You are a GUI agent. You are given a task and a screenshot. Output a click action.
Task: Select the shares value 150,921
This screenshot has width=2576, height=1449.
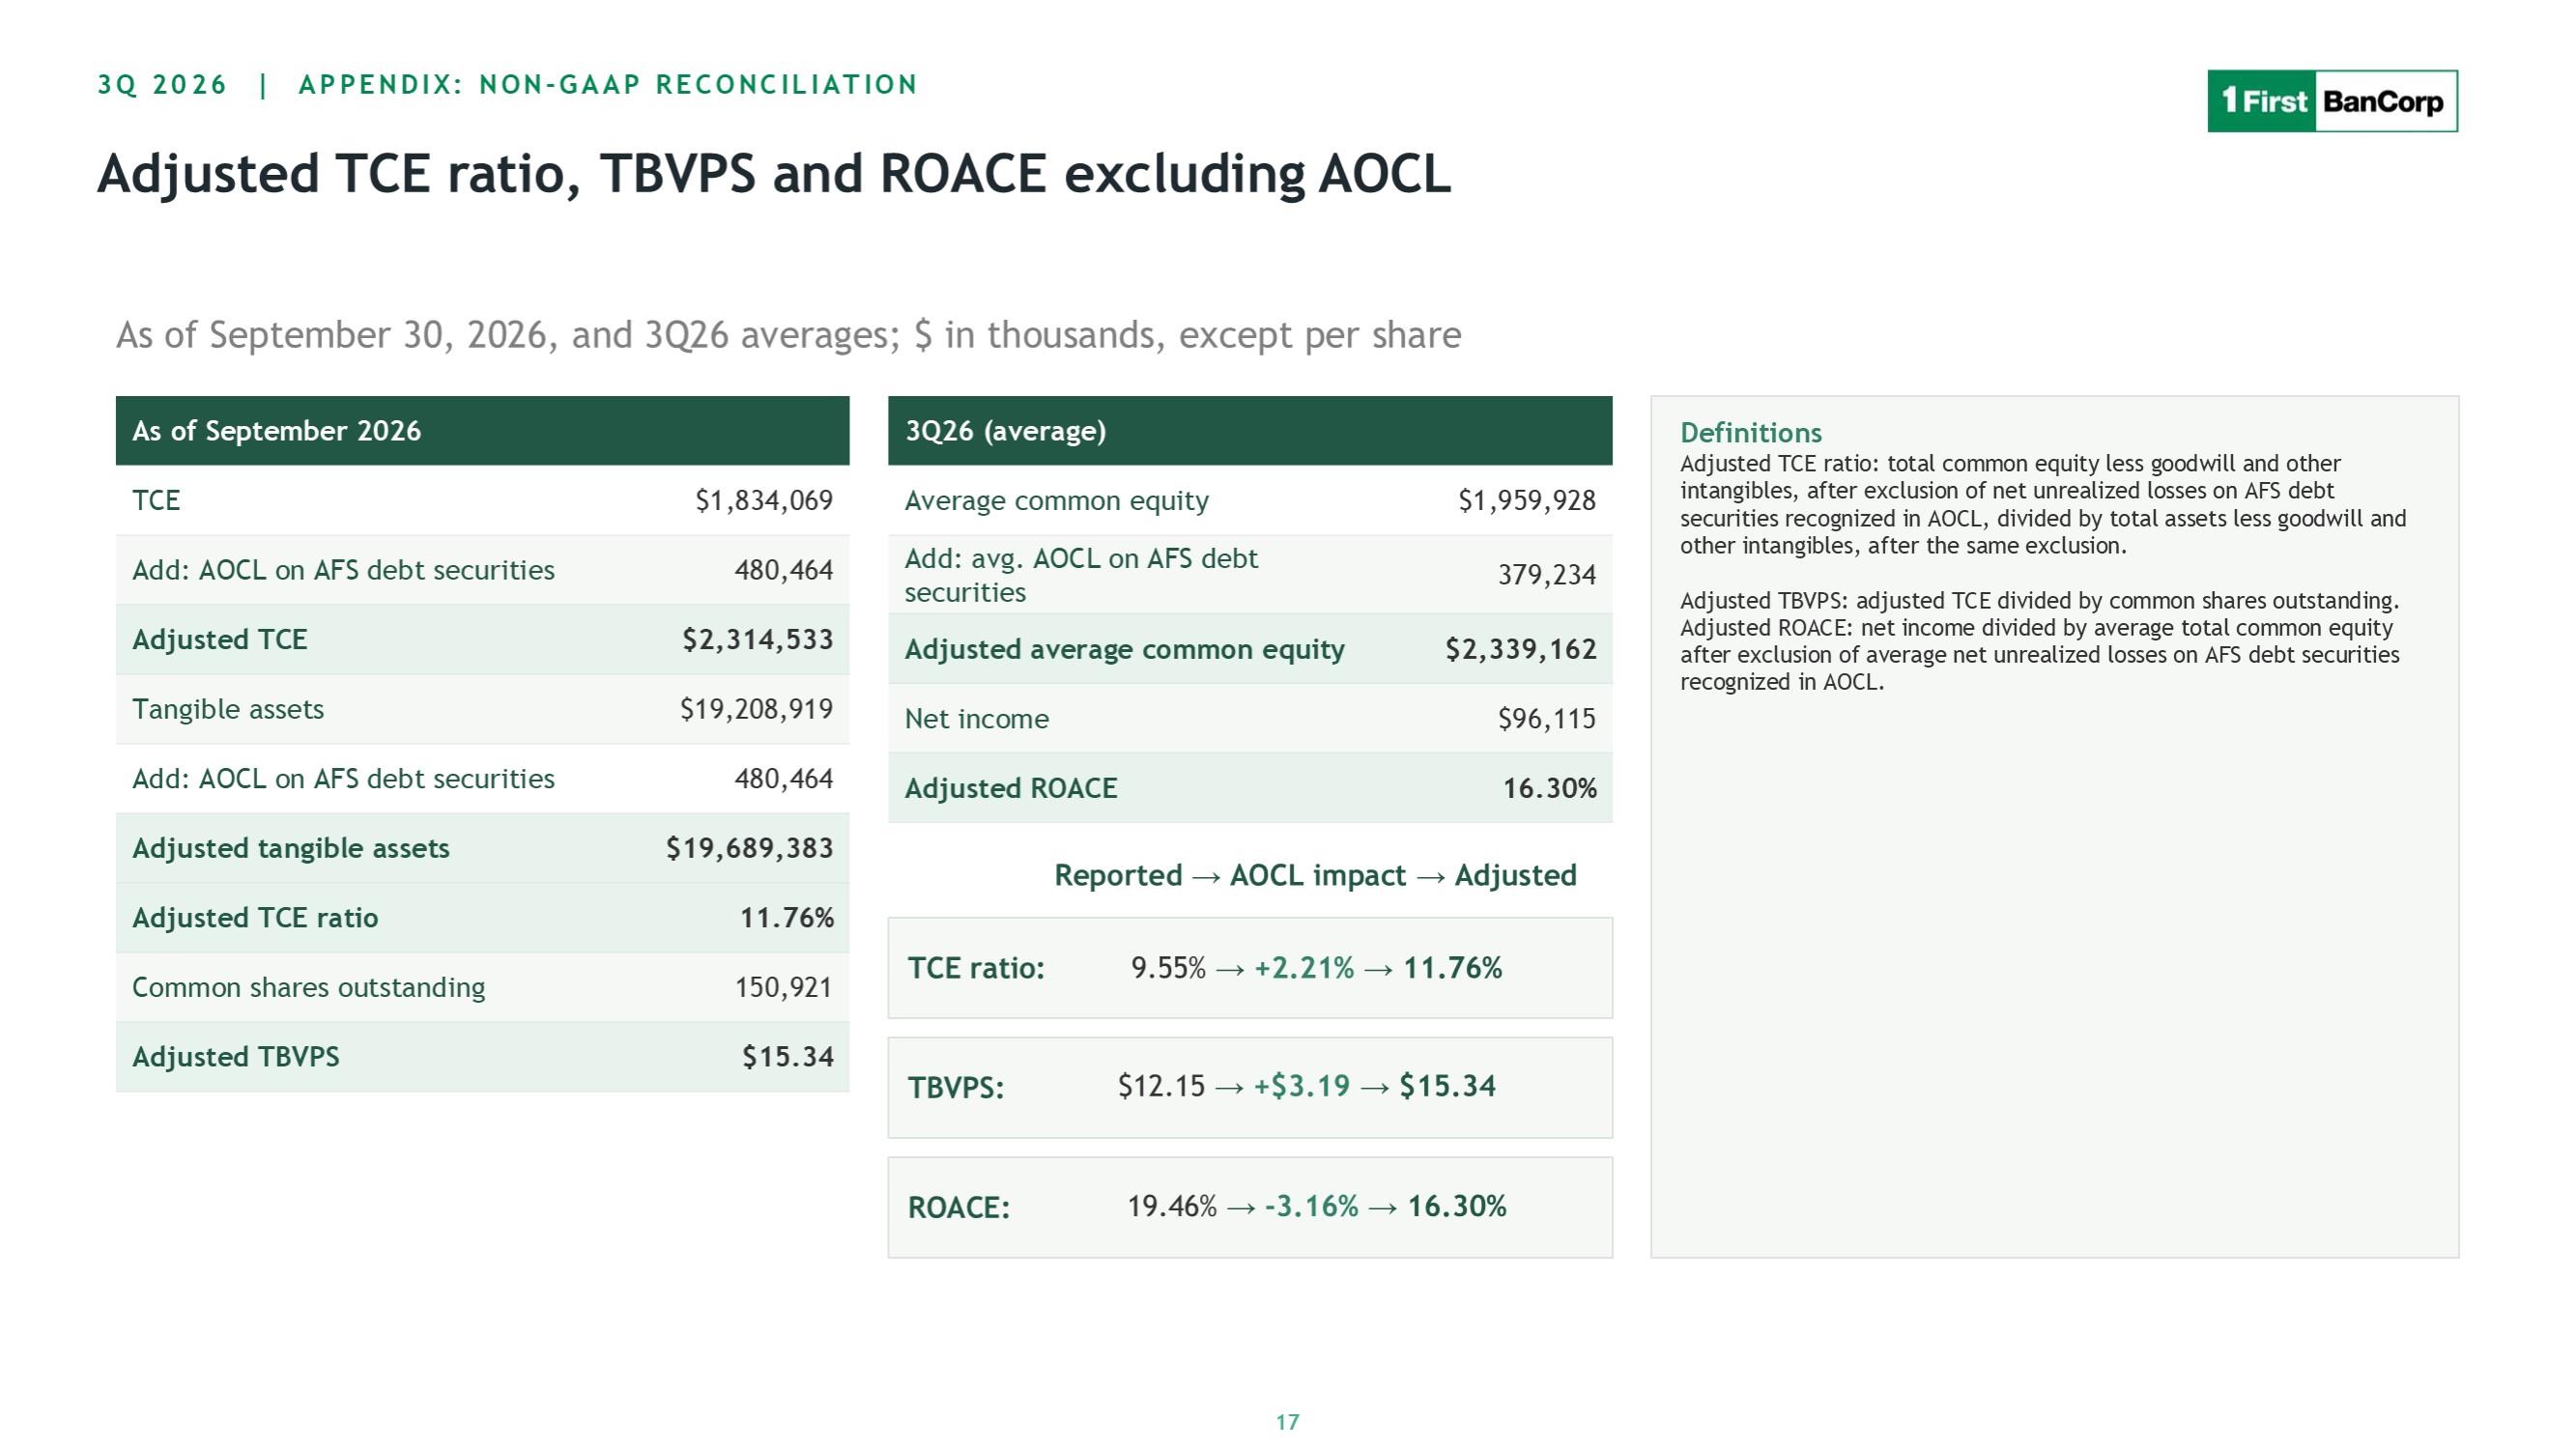[784, 987]
